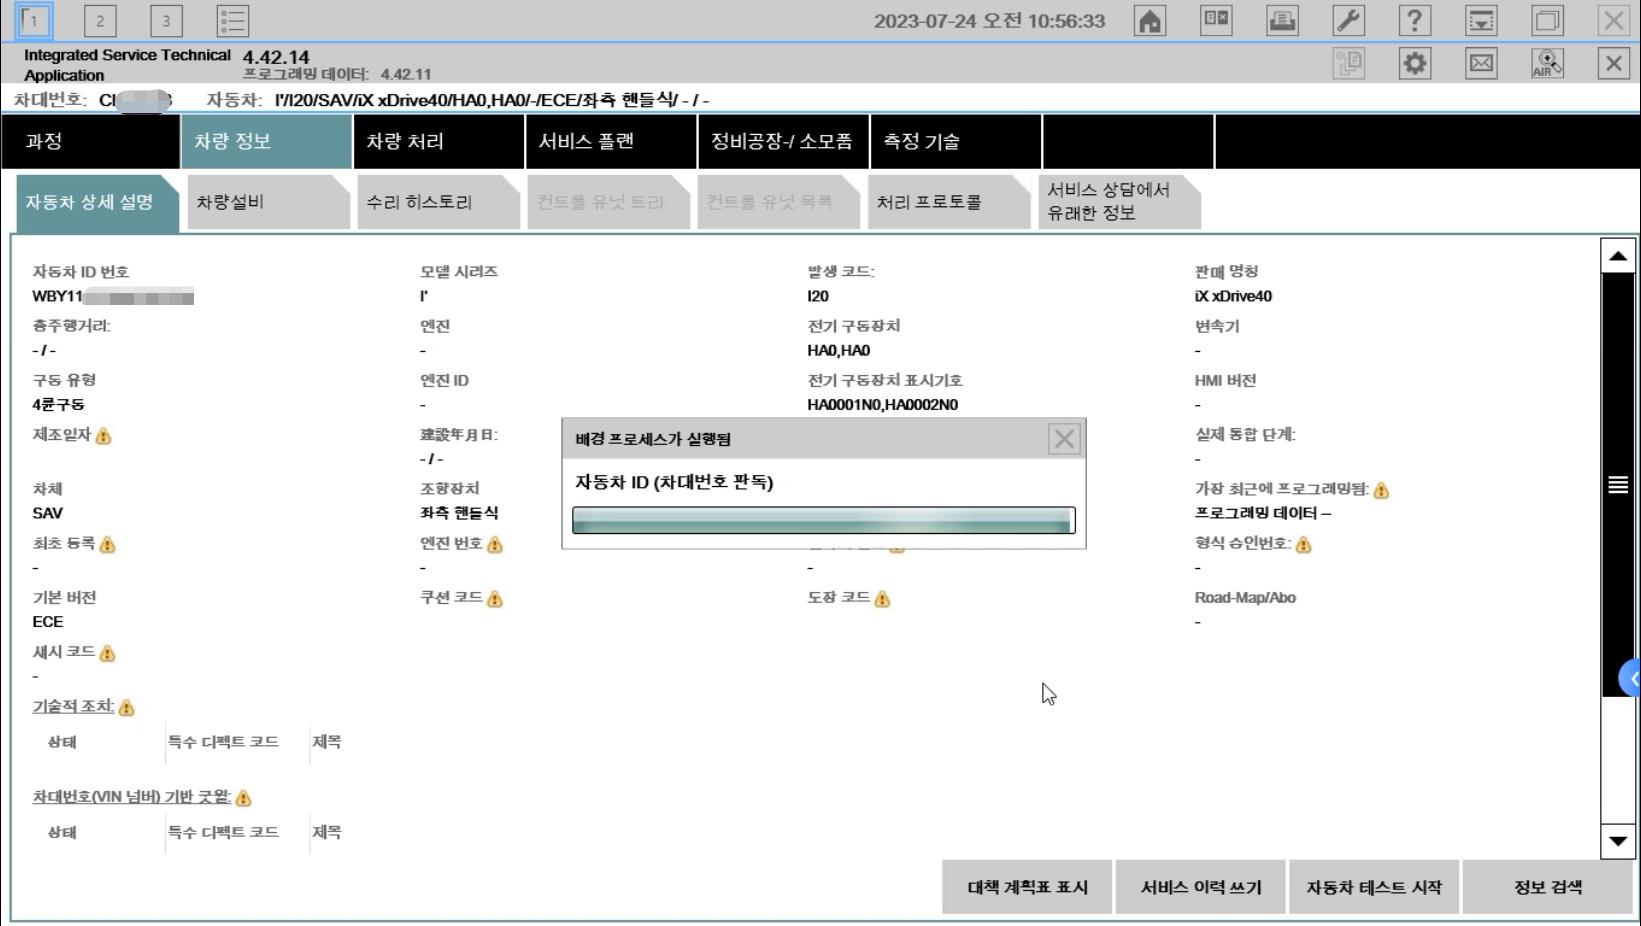Click warning icon next to 엔진 번호
The width and height of the screenshot is (1641, 926).
[x=494, y=545]
